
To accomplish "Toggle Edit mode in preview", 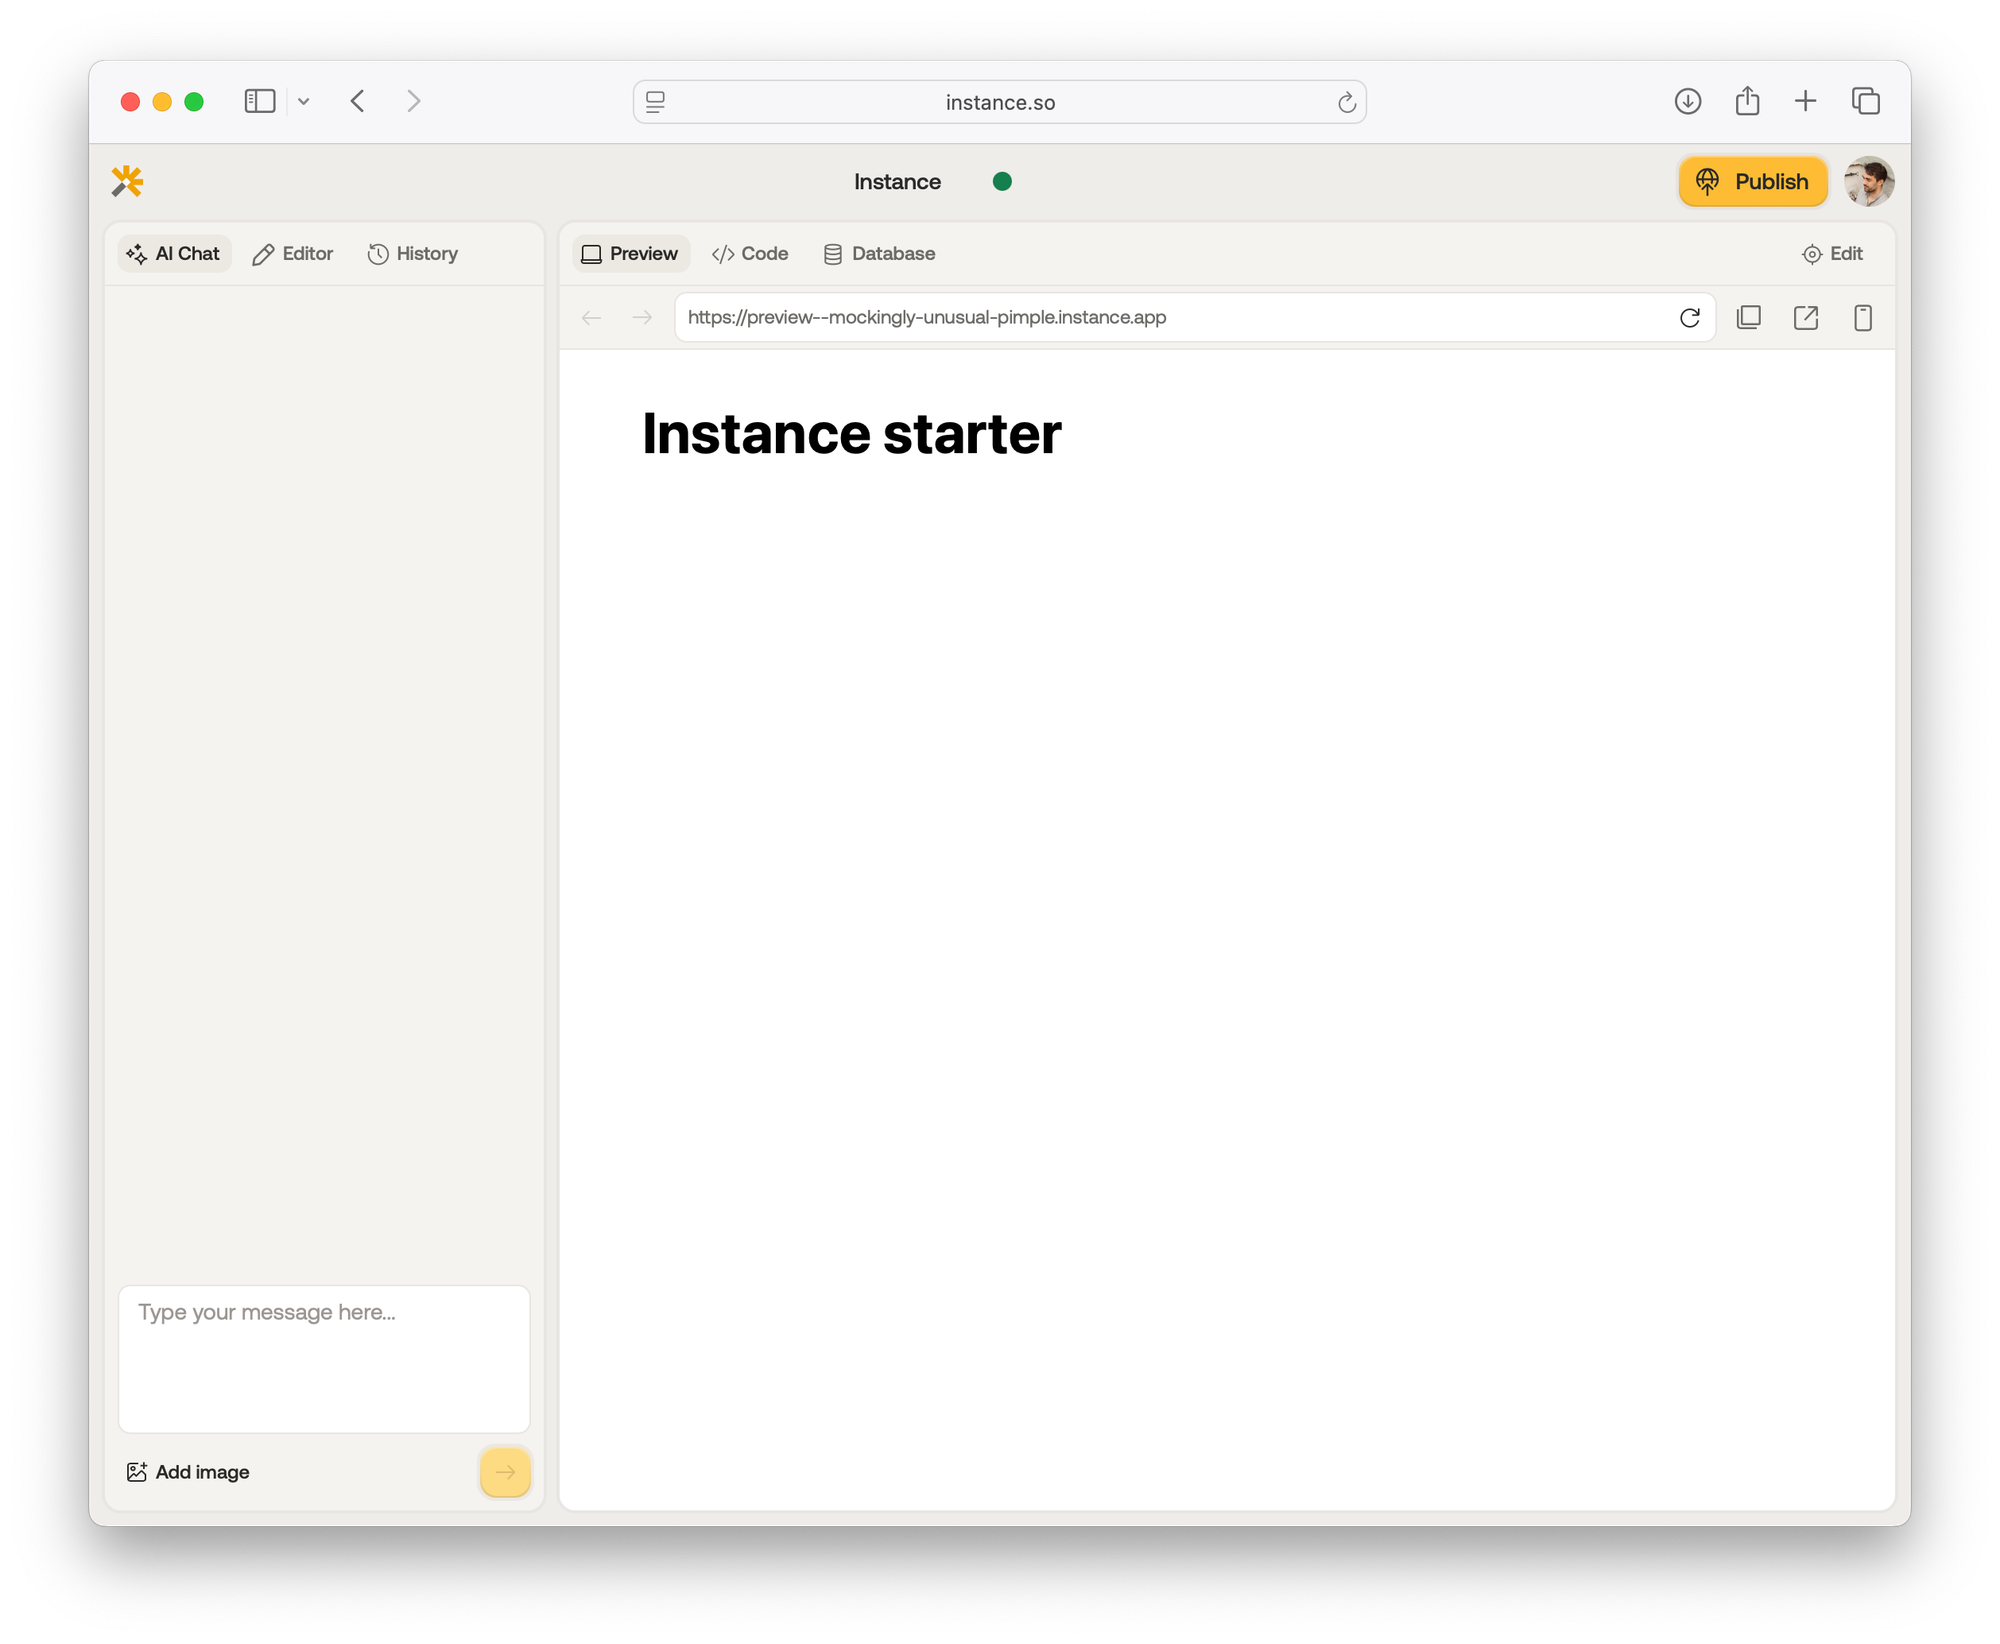I will tap(1832, 254).
